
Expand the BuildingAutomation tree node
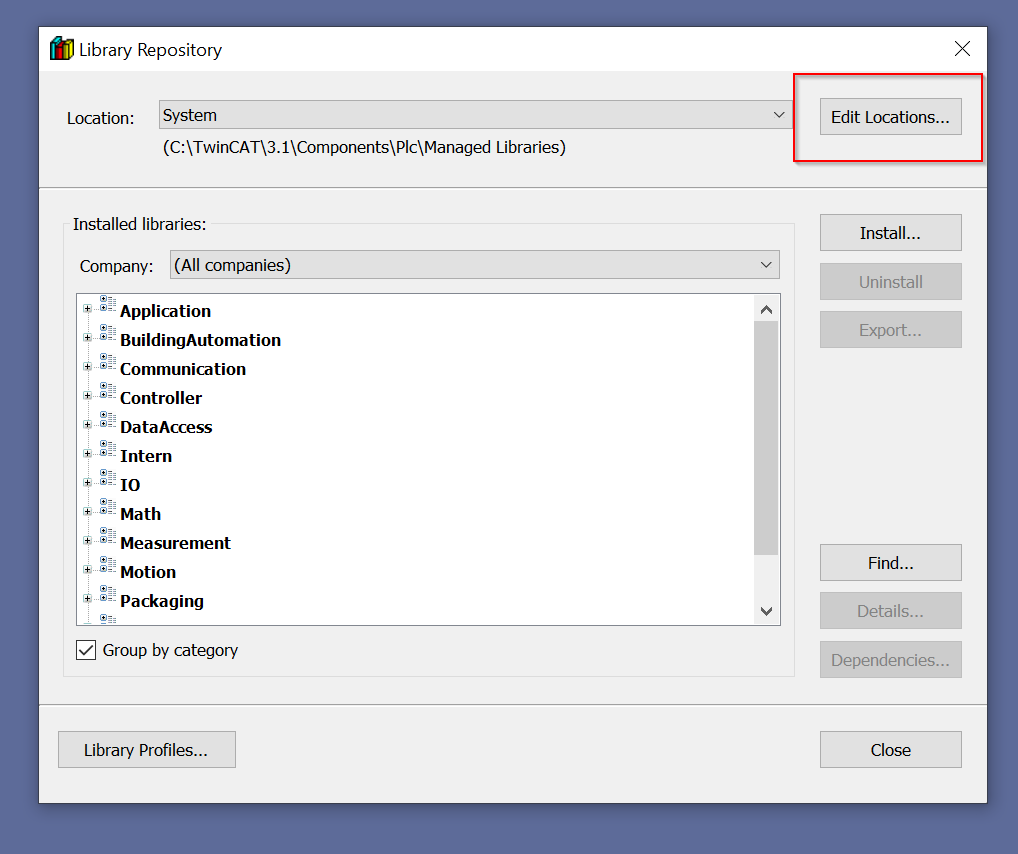click(x=88, y=338)
